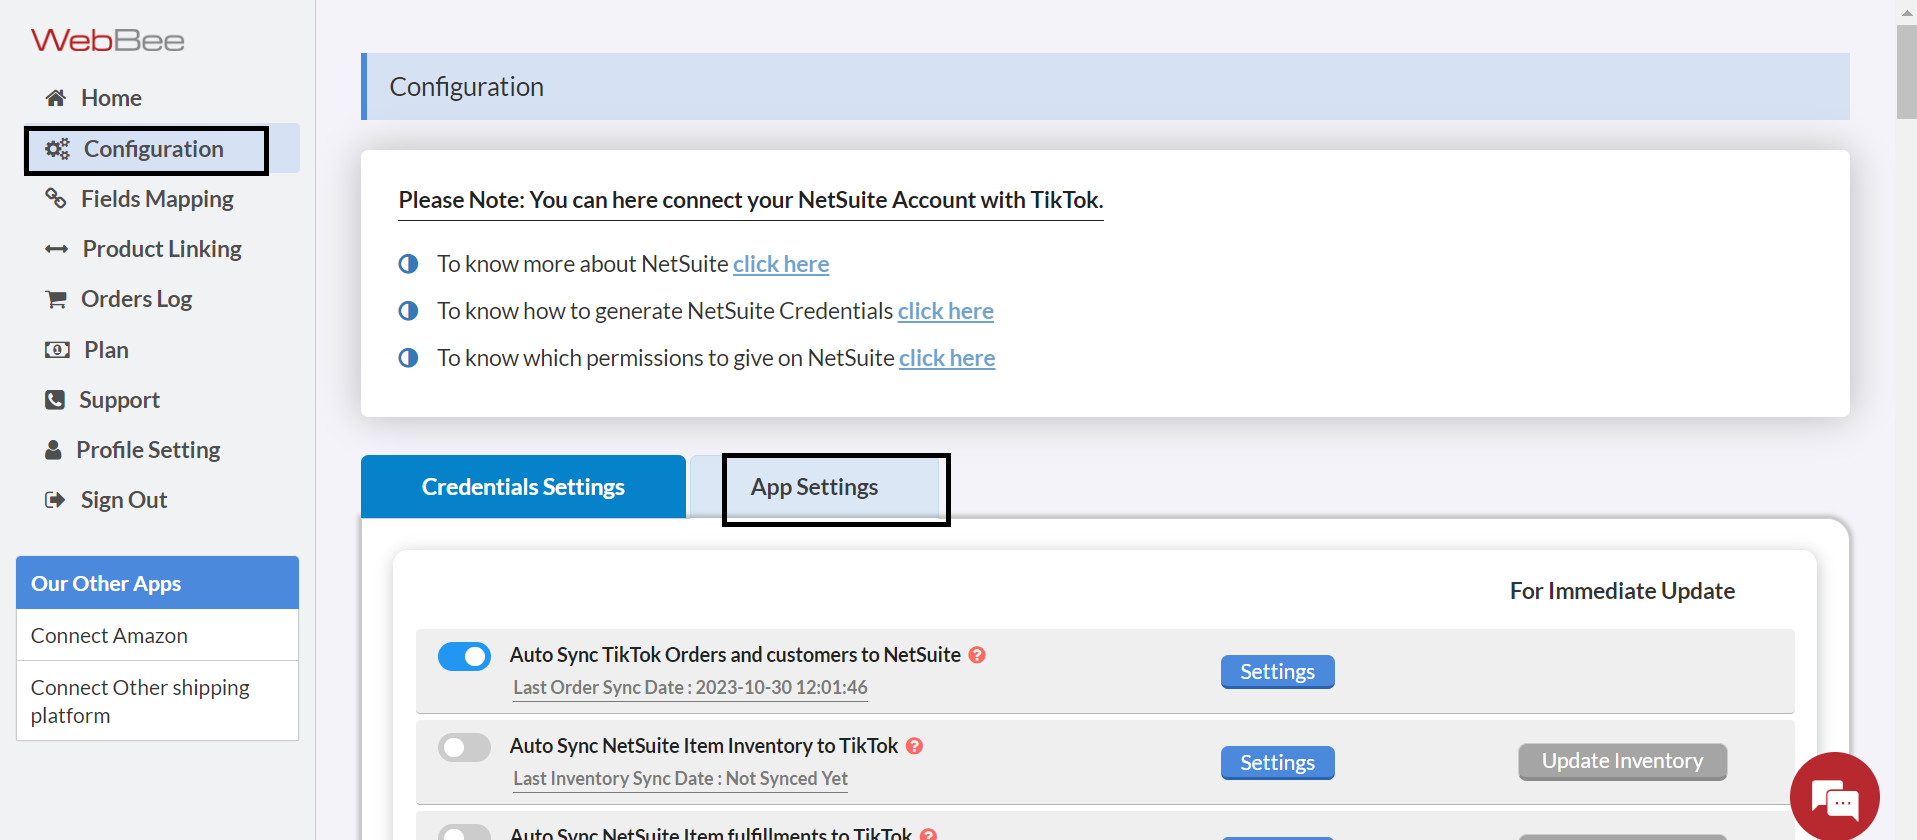This screenshot has height=840, width=1917.
Task: Open Settings for TikTok Orders sync
Action: point(1277,672)
